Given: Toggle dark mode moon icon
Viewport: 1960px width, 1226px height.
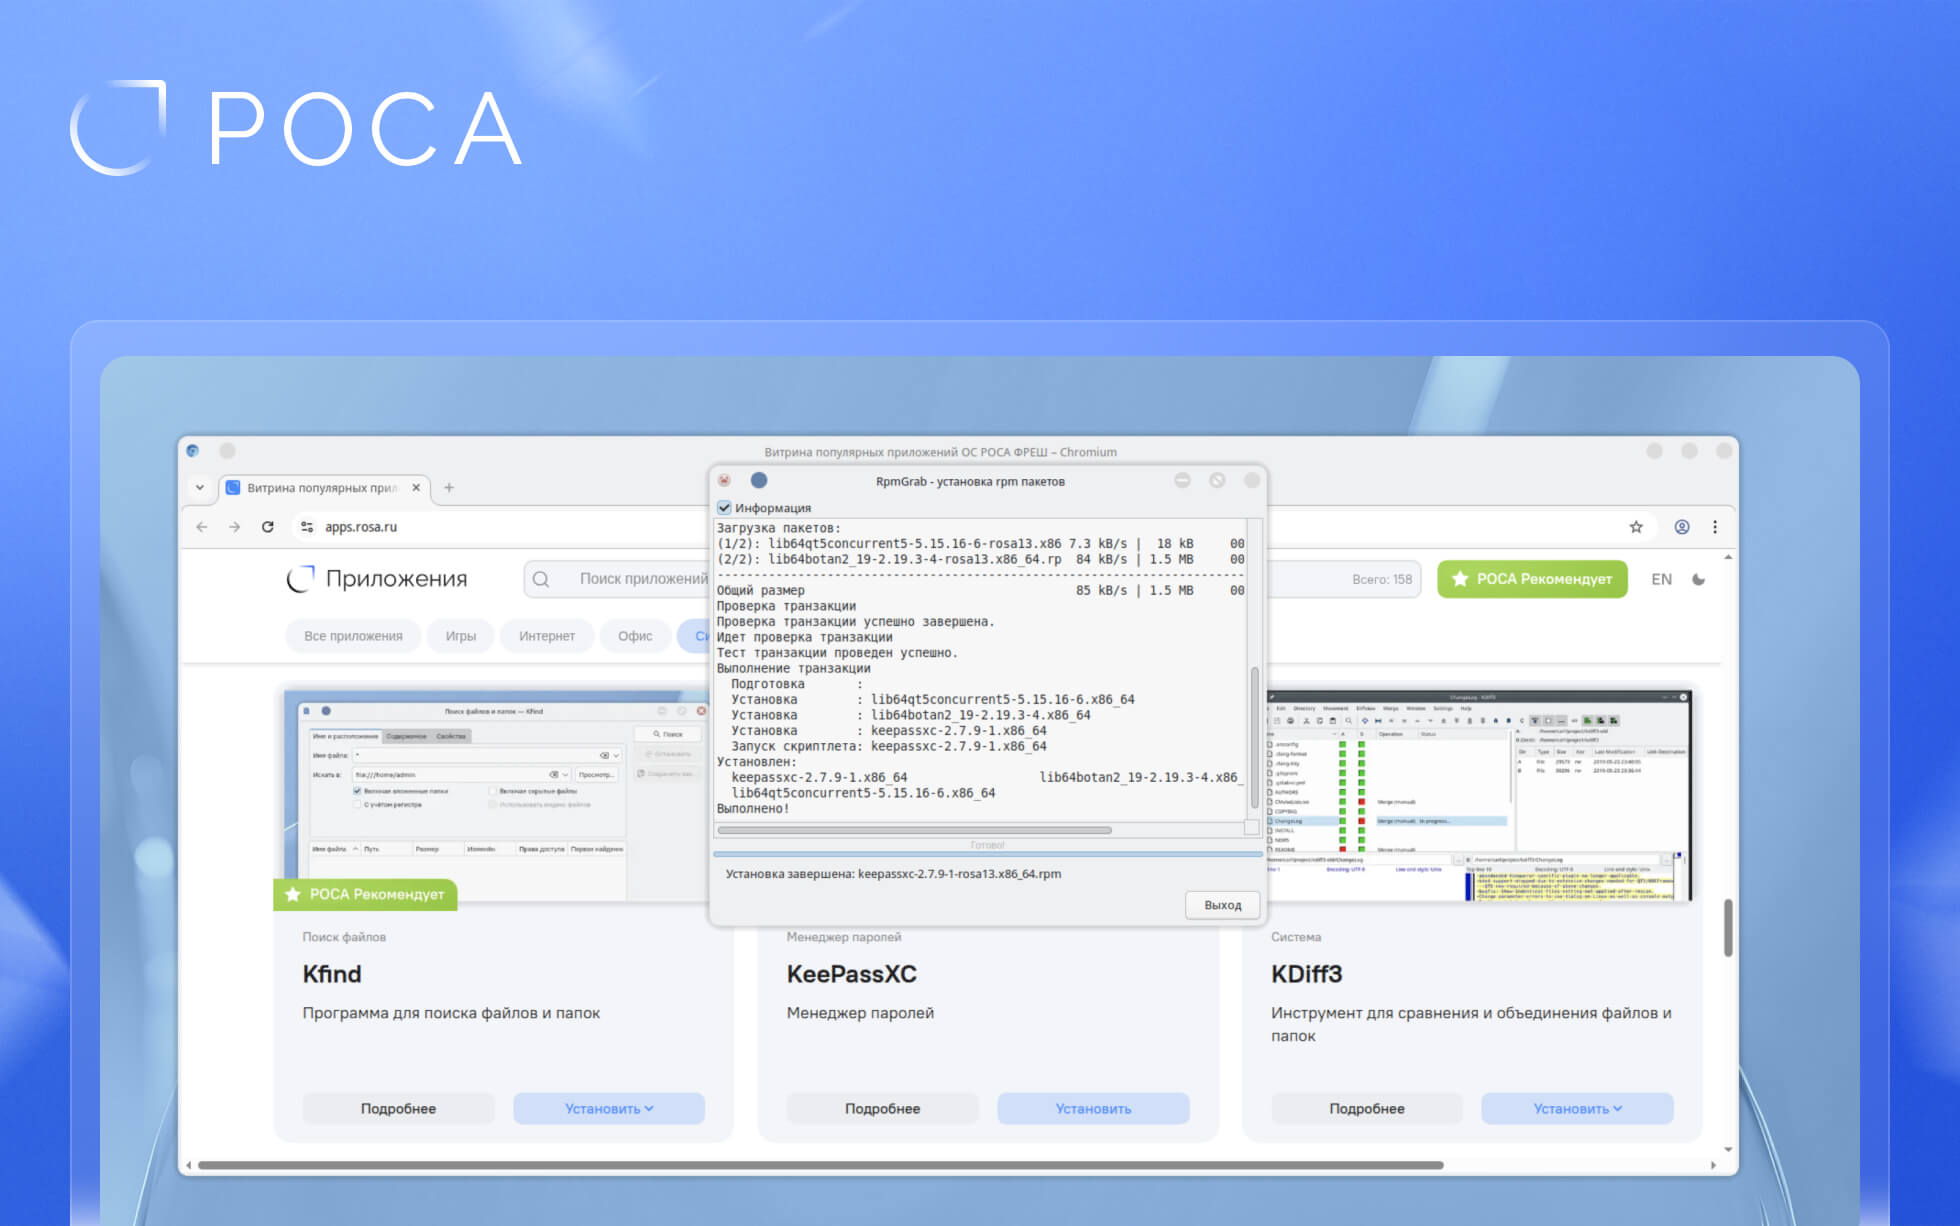Looking at the screenshot, I should pyautogui.click(x=1698, y=579).
